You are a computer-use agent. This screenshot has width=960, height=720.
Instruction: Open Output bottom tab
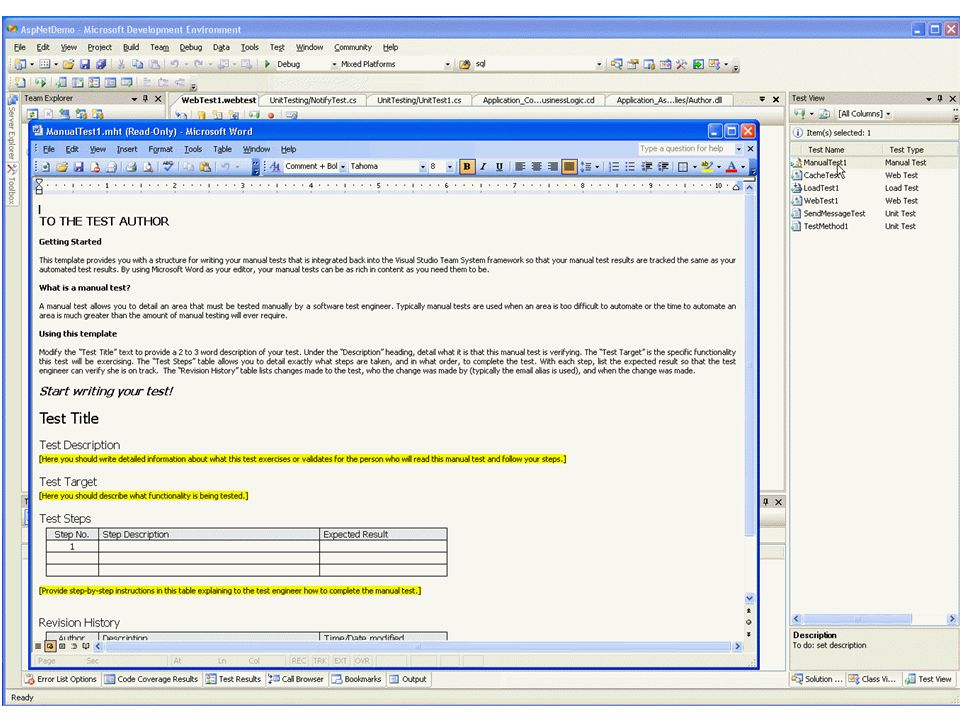(408, 679)
